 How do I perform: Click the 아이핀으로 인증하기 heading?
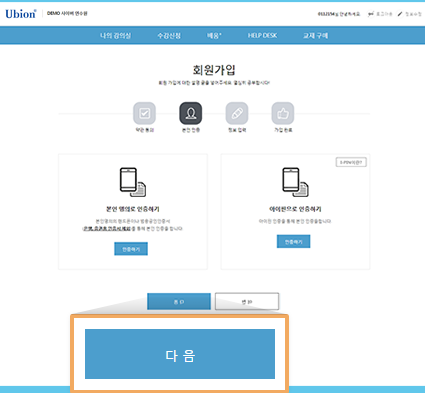point(295,209)
